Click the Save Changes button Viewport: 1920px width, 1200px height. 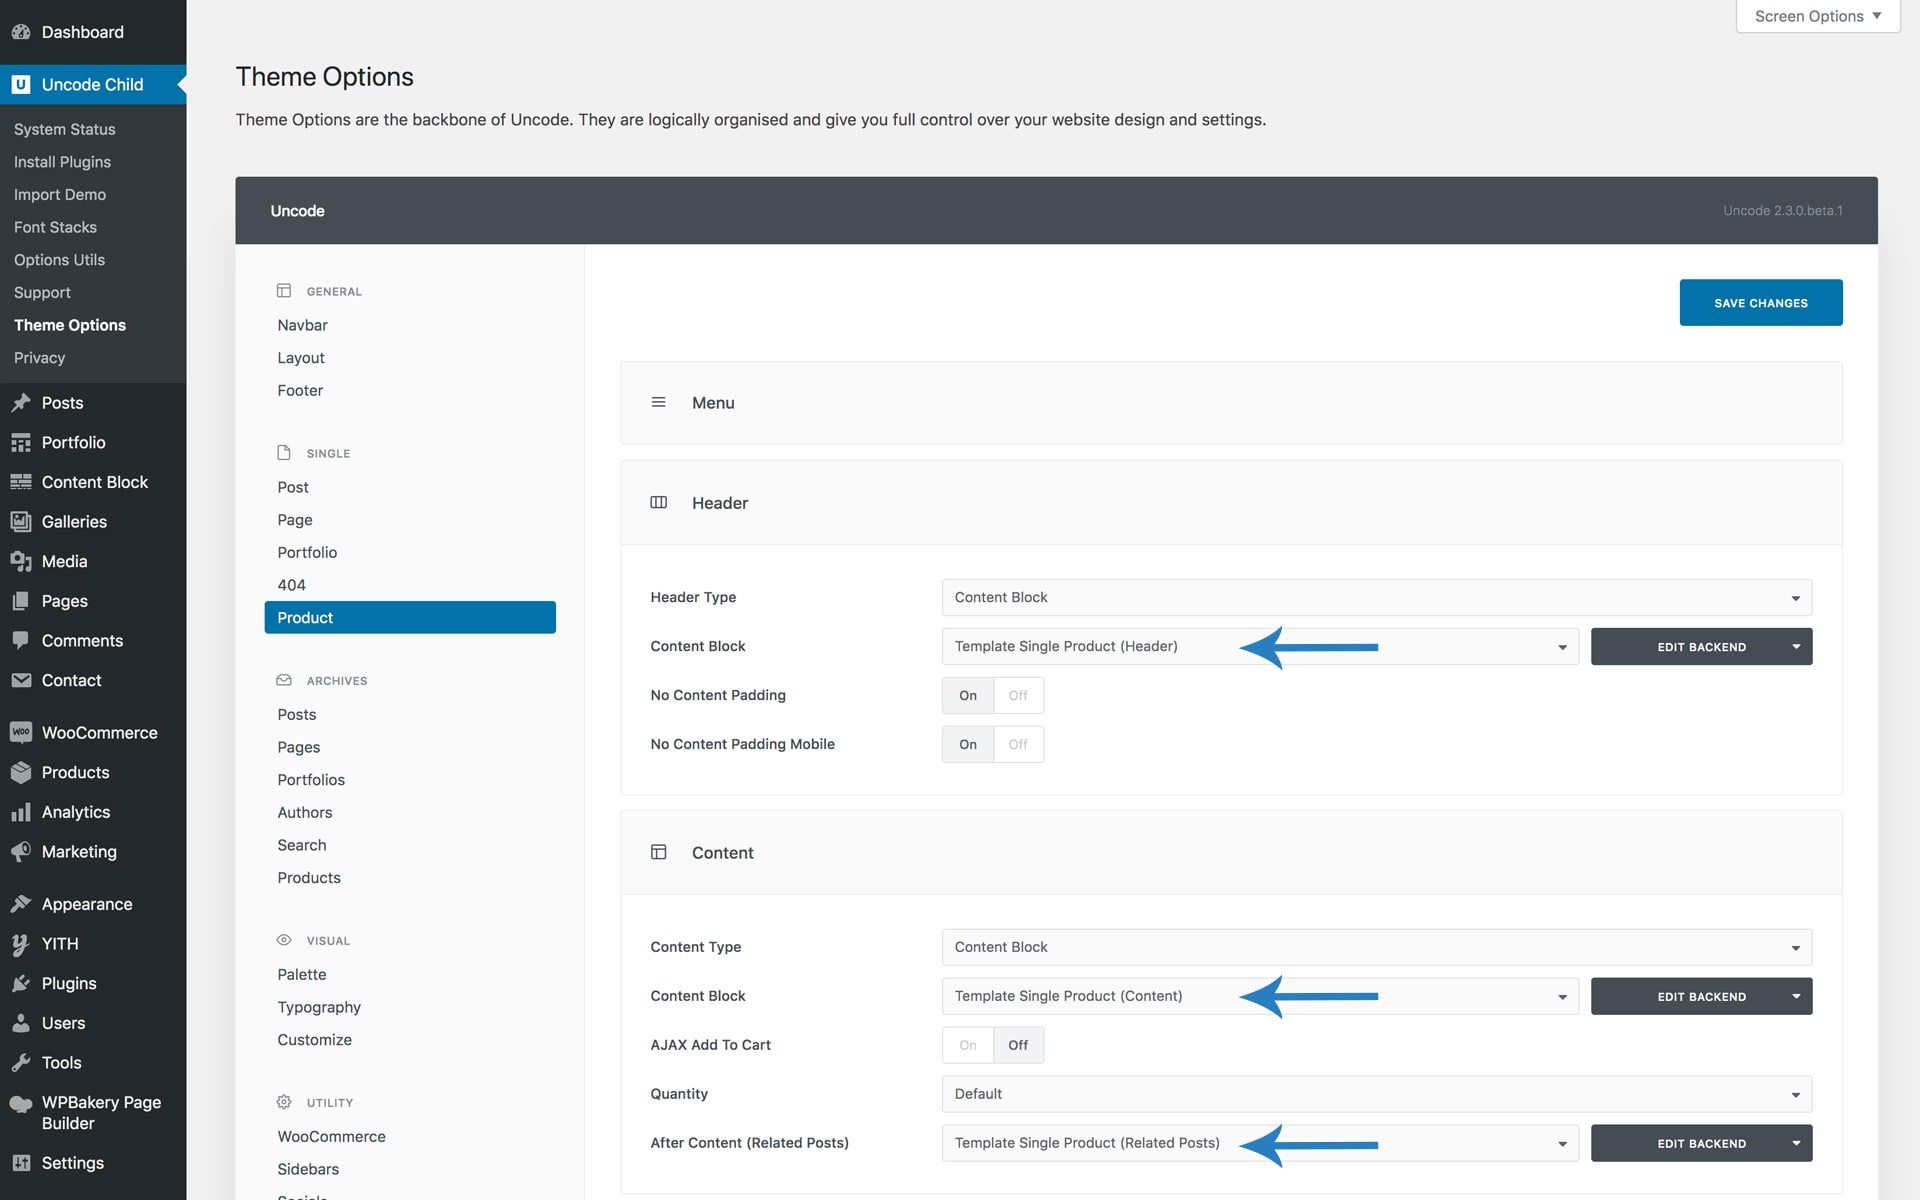[1760, 302]
